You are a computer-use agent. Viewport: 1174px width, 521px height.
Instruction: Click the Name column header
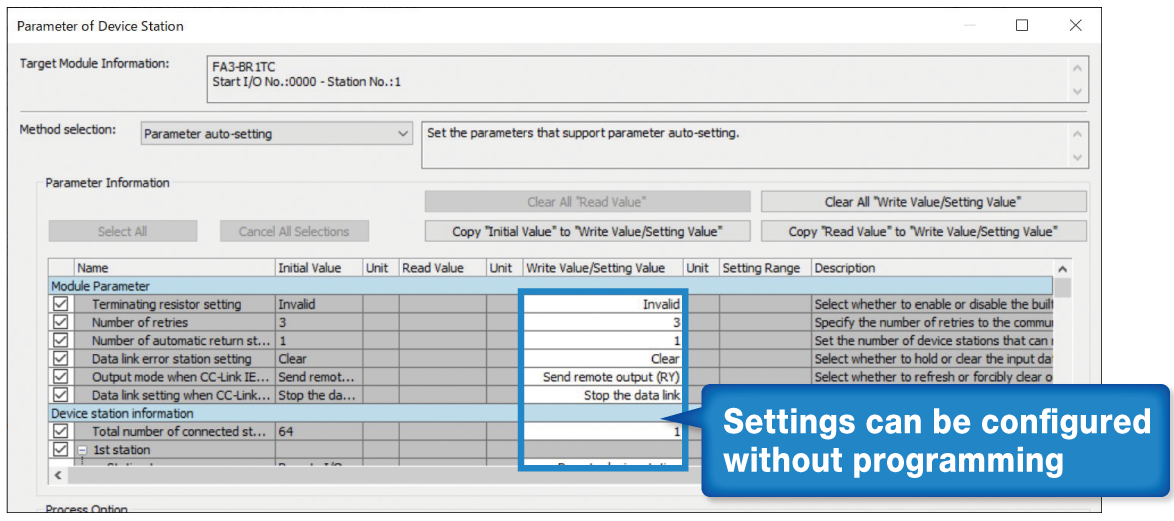[174, 268]
